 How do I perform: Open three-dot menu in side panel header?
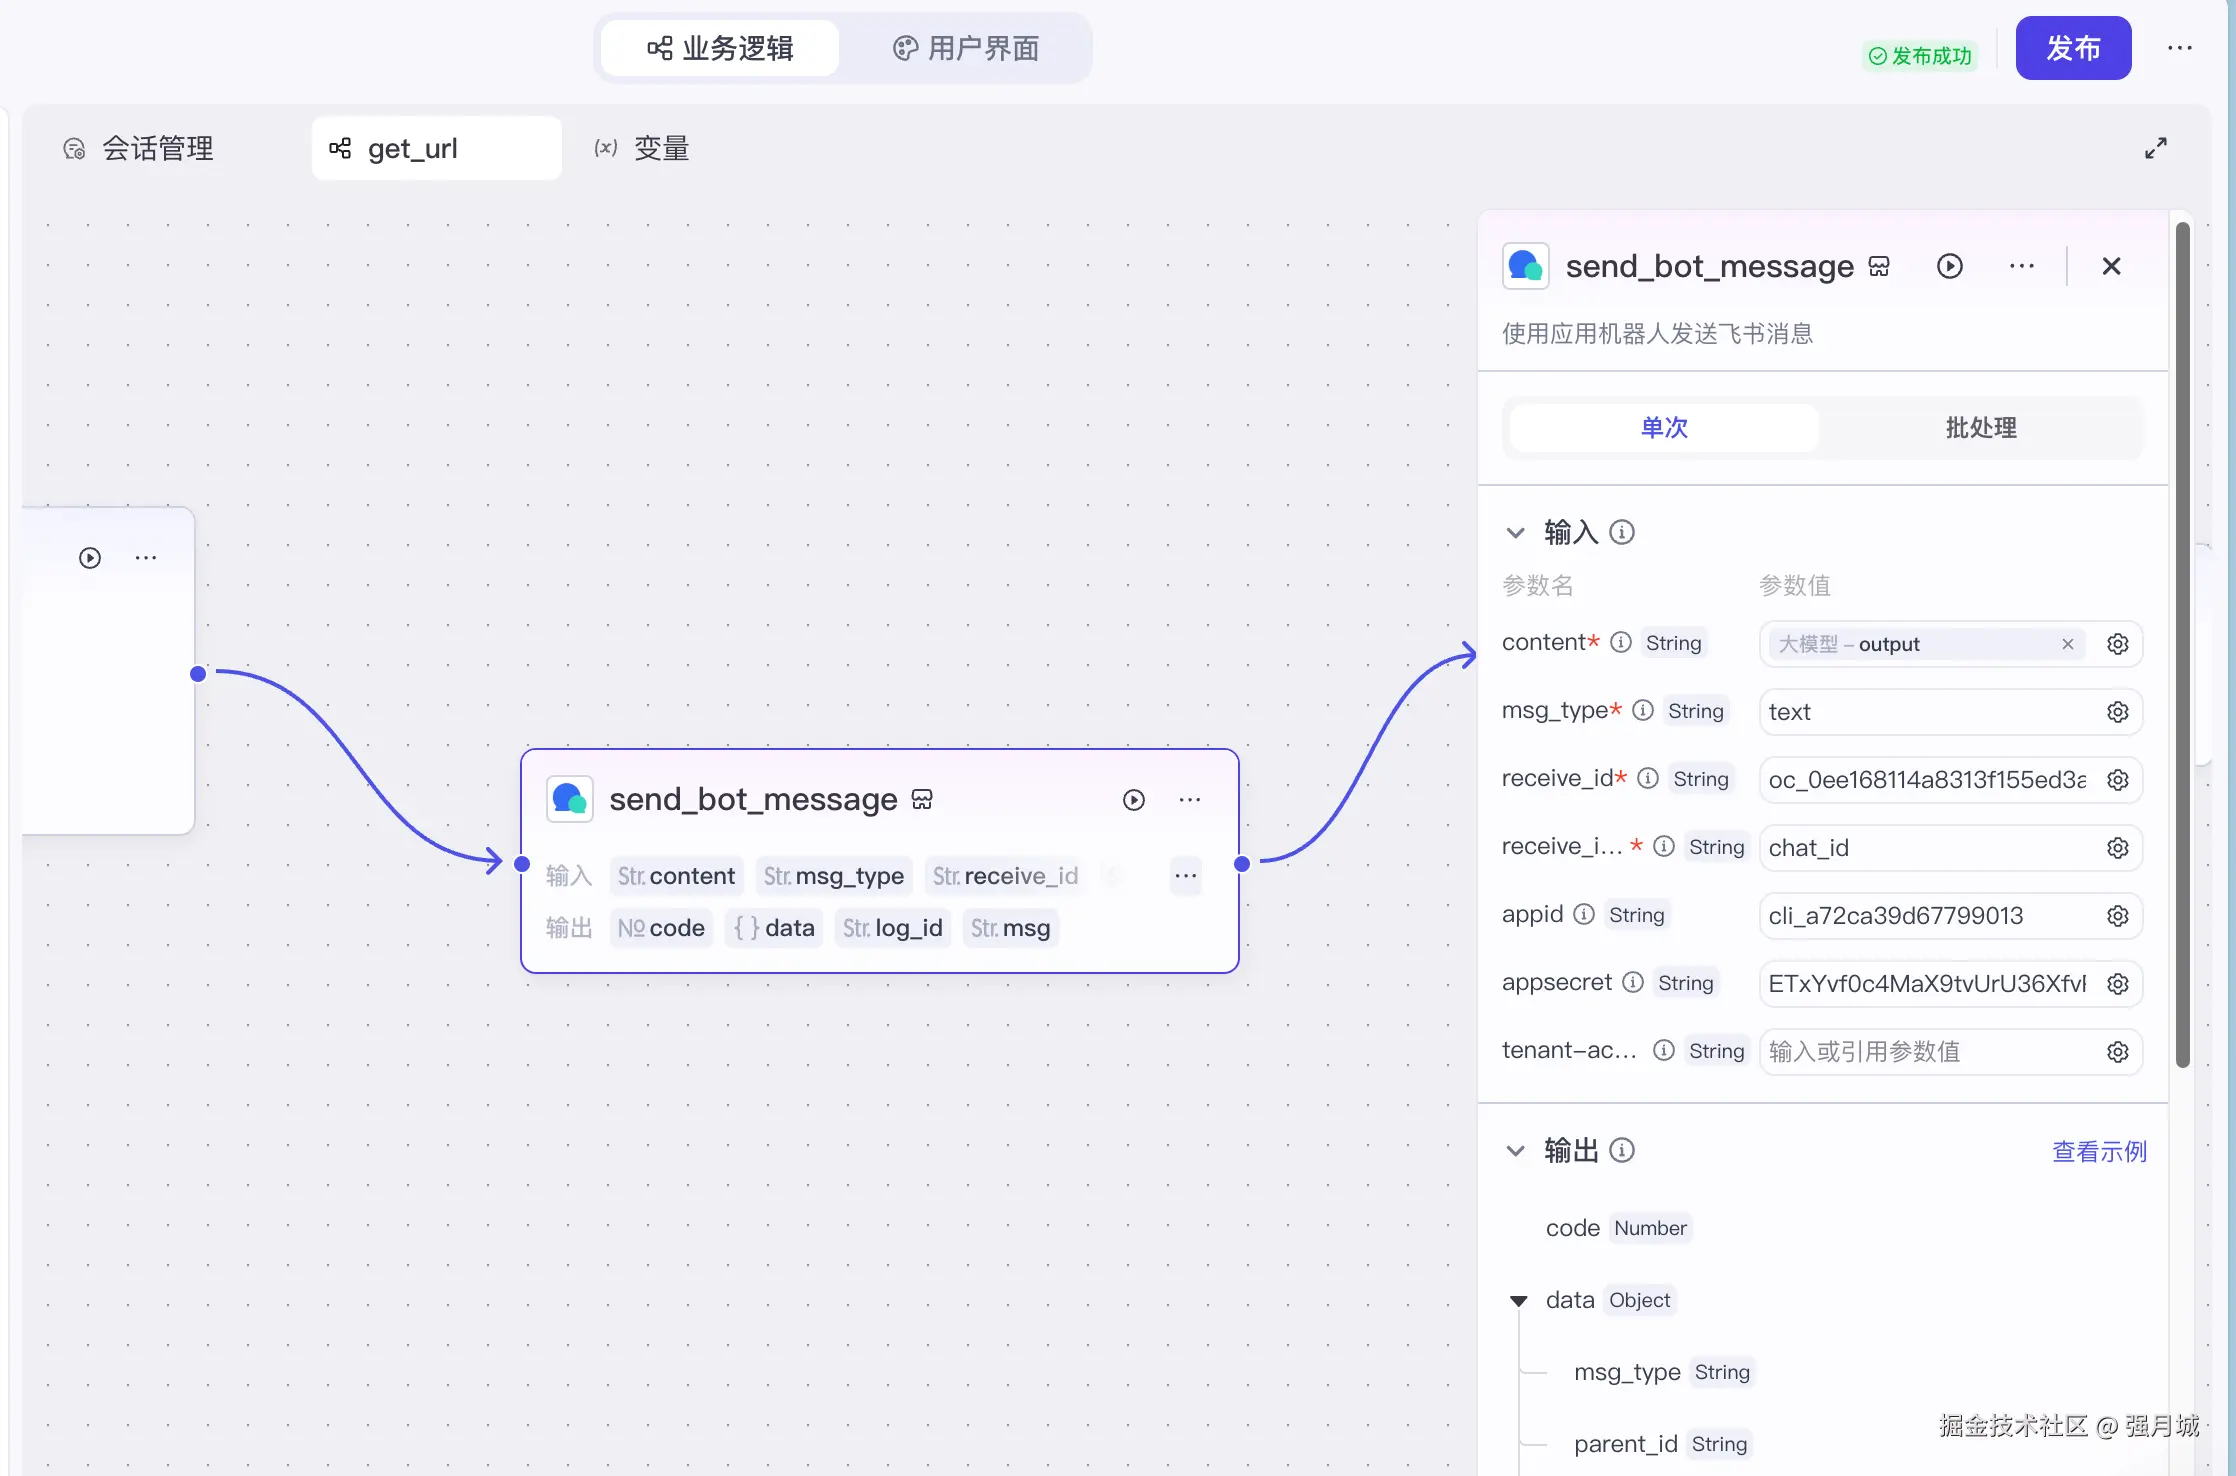tap(2021, 266)
